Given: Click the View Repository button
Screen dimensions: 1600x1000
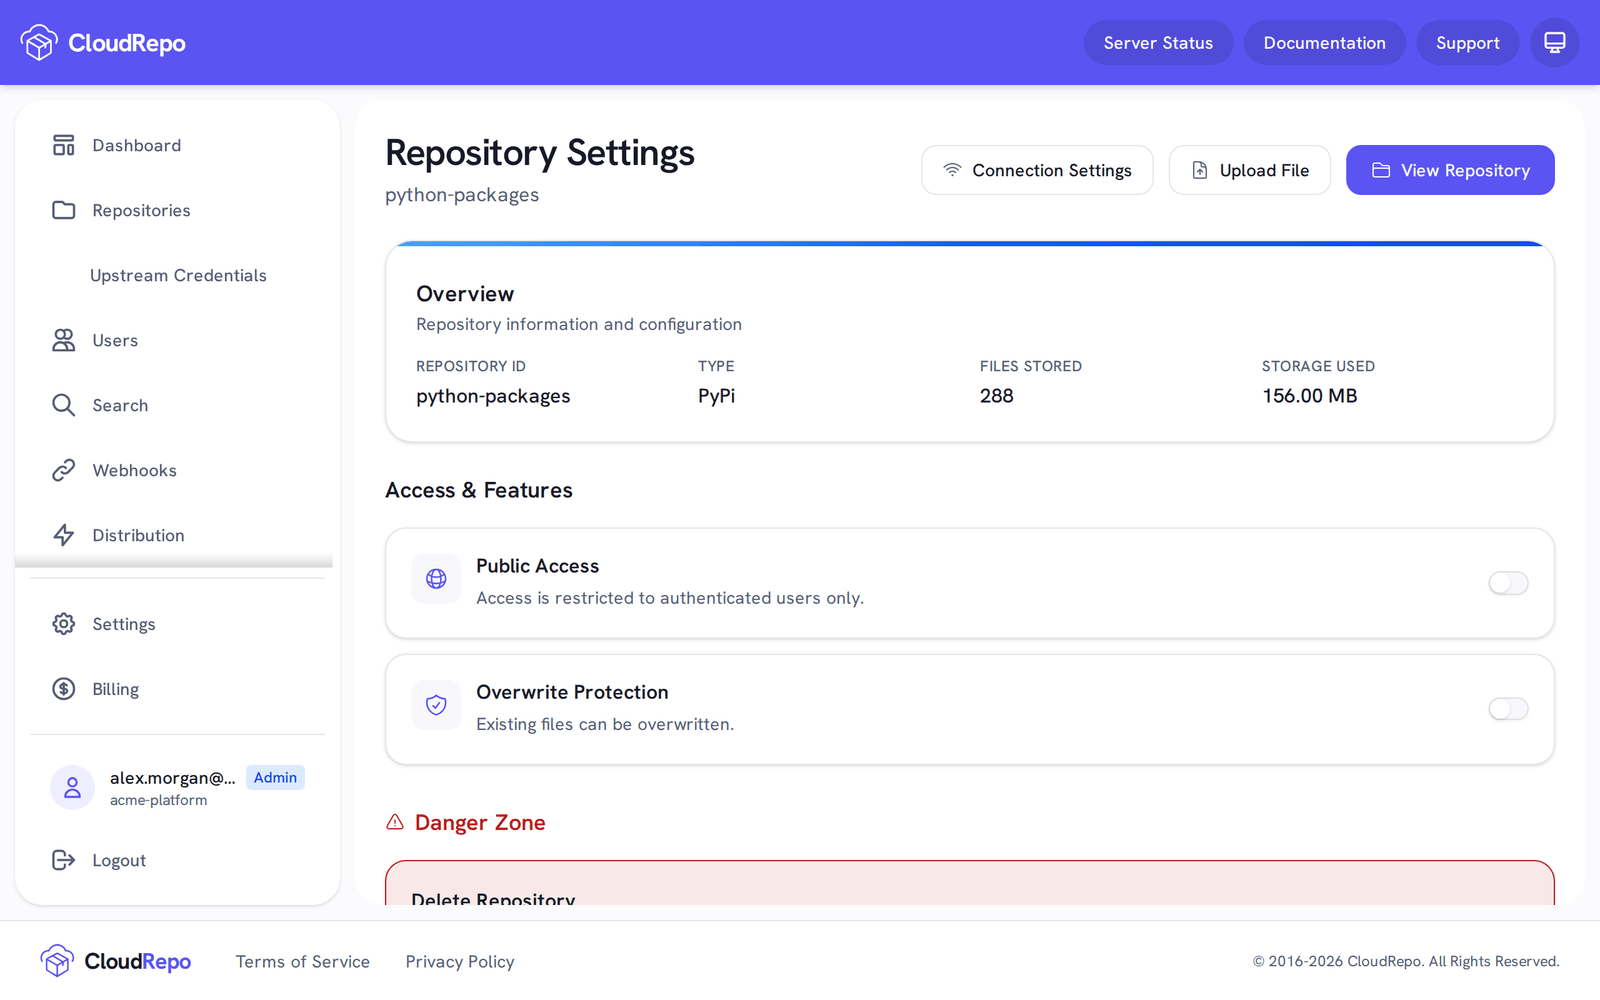Looking at the screenshot, I should tap(1450, 170).
